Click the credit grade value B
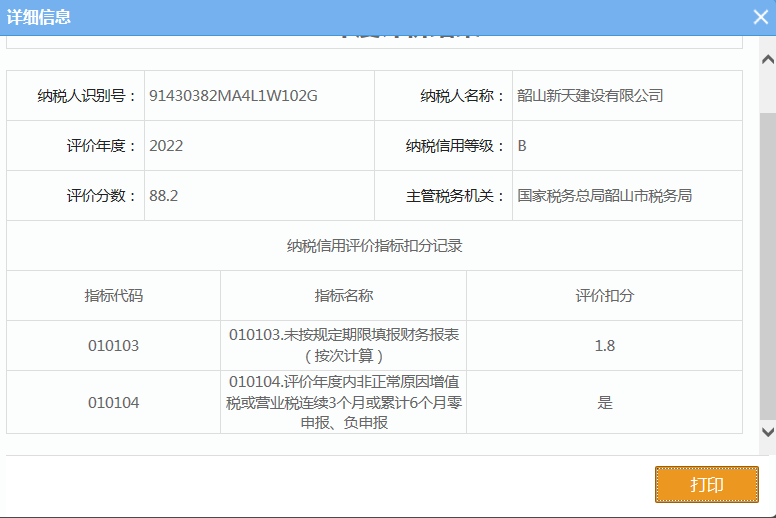The image size is (776, 518). tap(522, 146)
